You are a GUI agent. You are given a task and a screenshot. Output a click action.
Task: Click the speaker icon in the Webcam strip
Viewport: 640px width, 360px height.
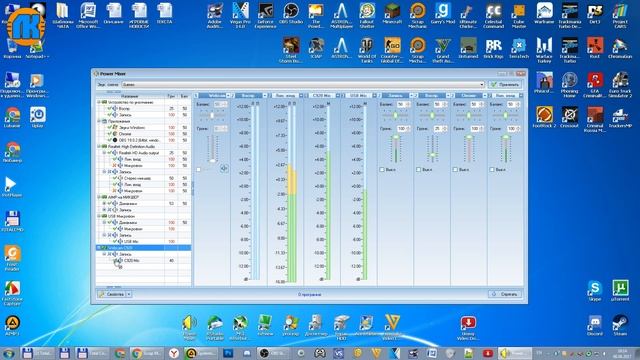(224, 168)
